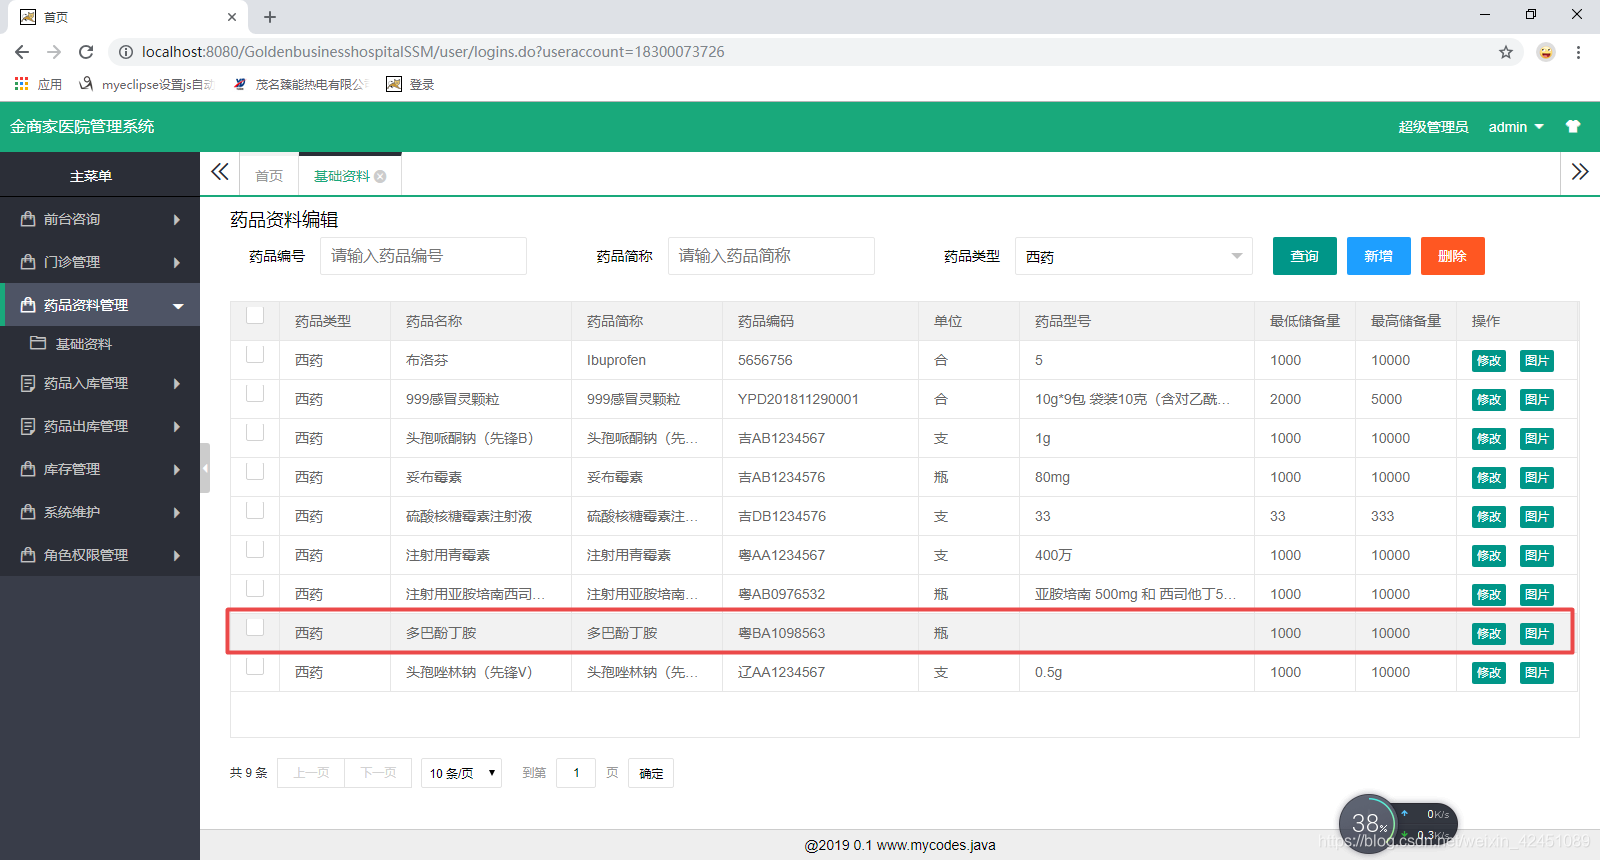Click the 前台咨询 bag icon in sidebar
Viewport: 1600px width, 860px height.
[x=28, y=218]
